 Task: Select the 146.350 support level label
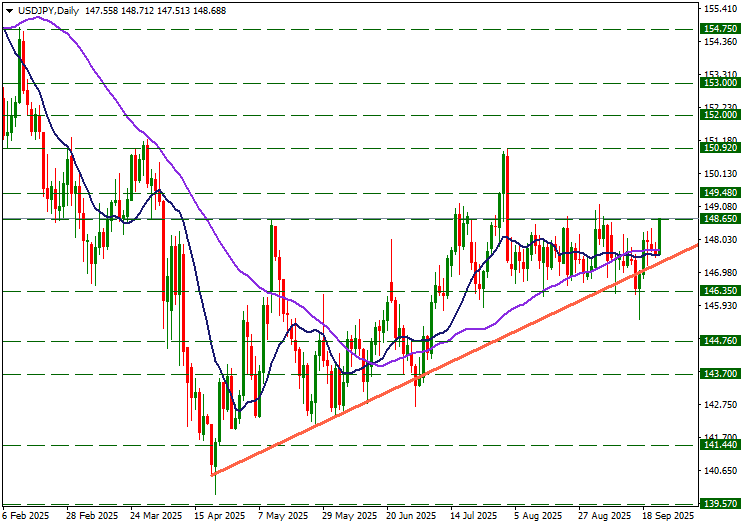[x=720, y=291]
